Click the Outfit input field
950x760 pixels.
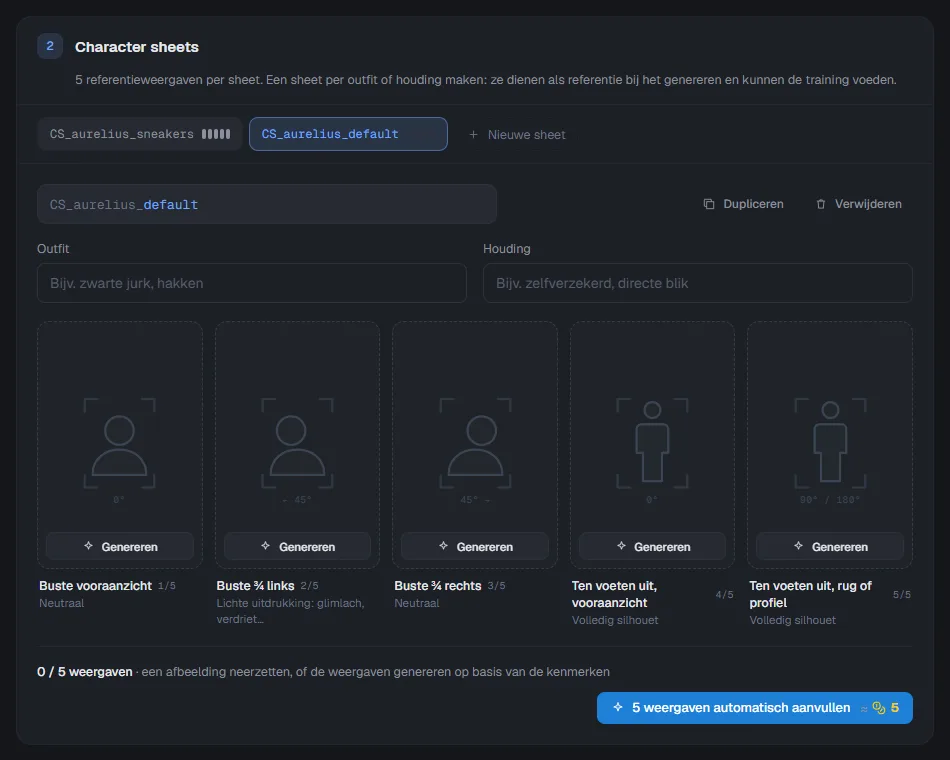[x=251, y=283]
